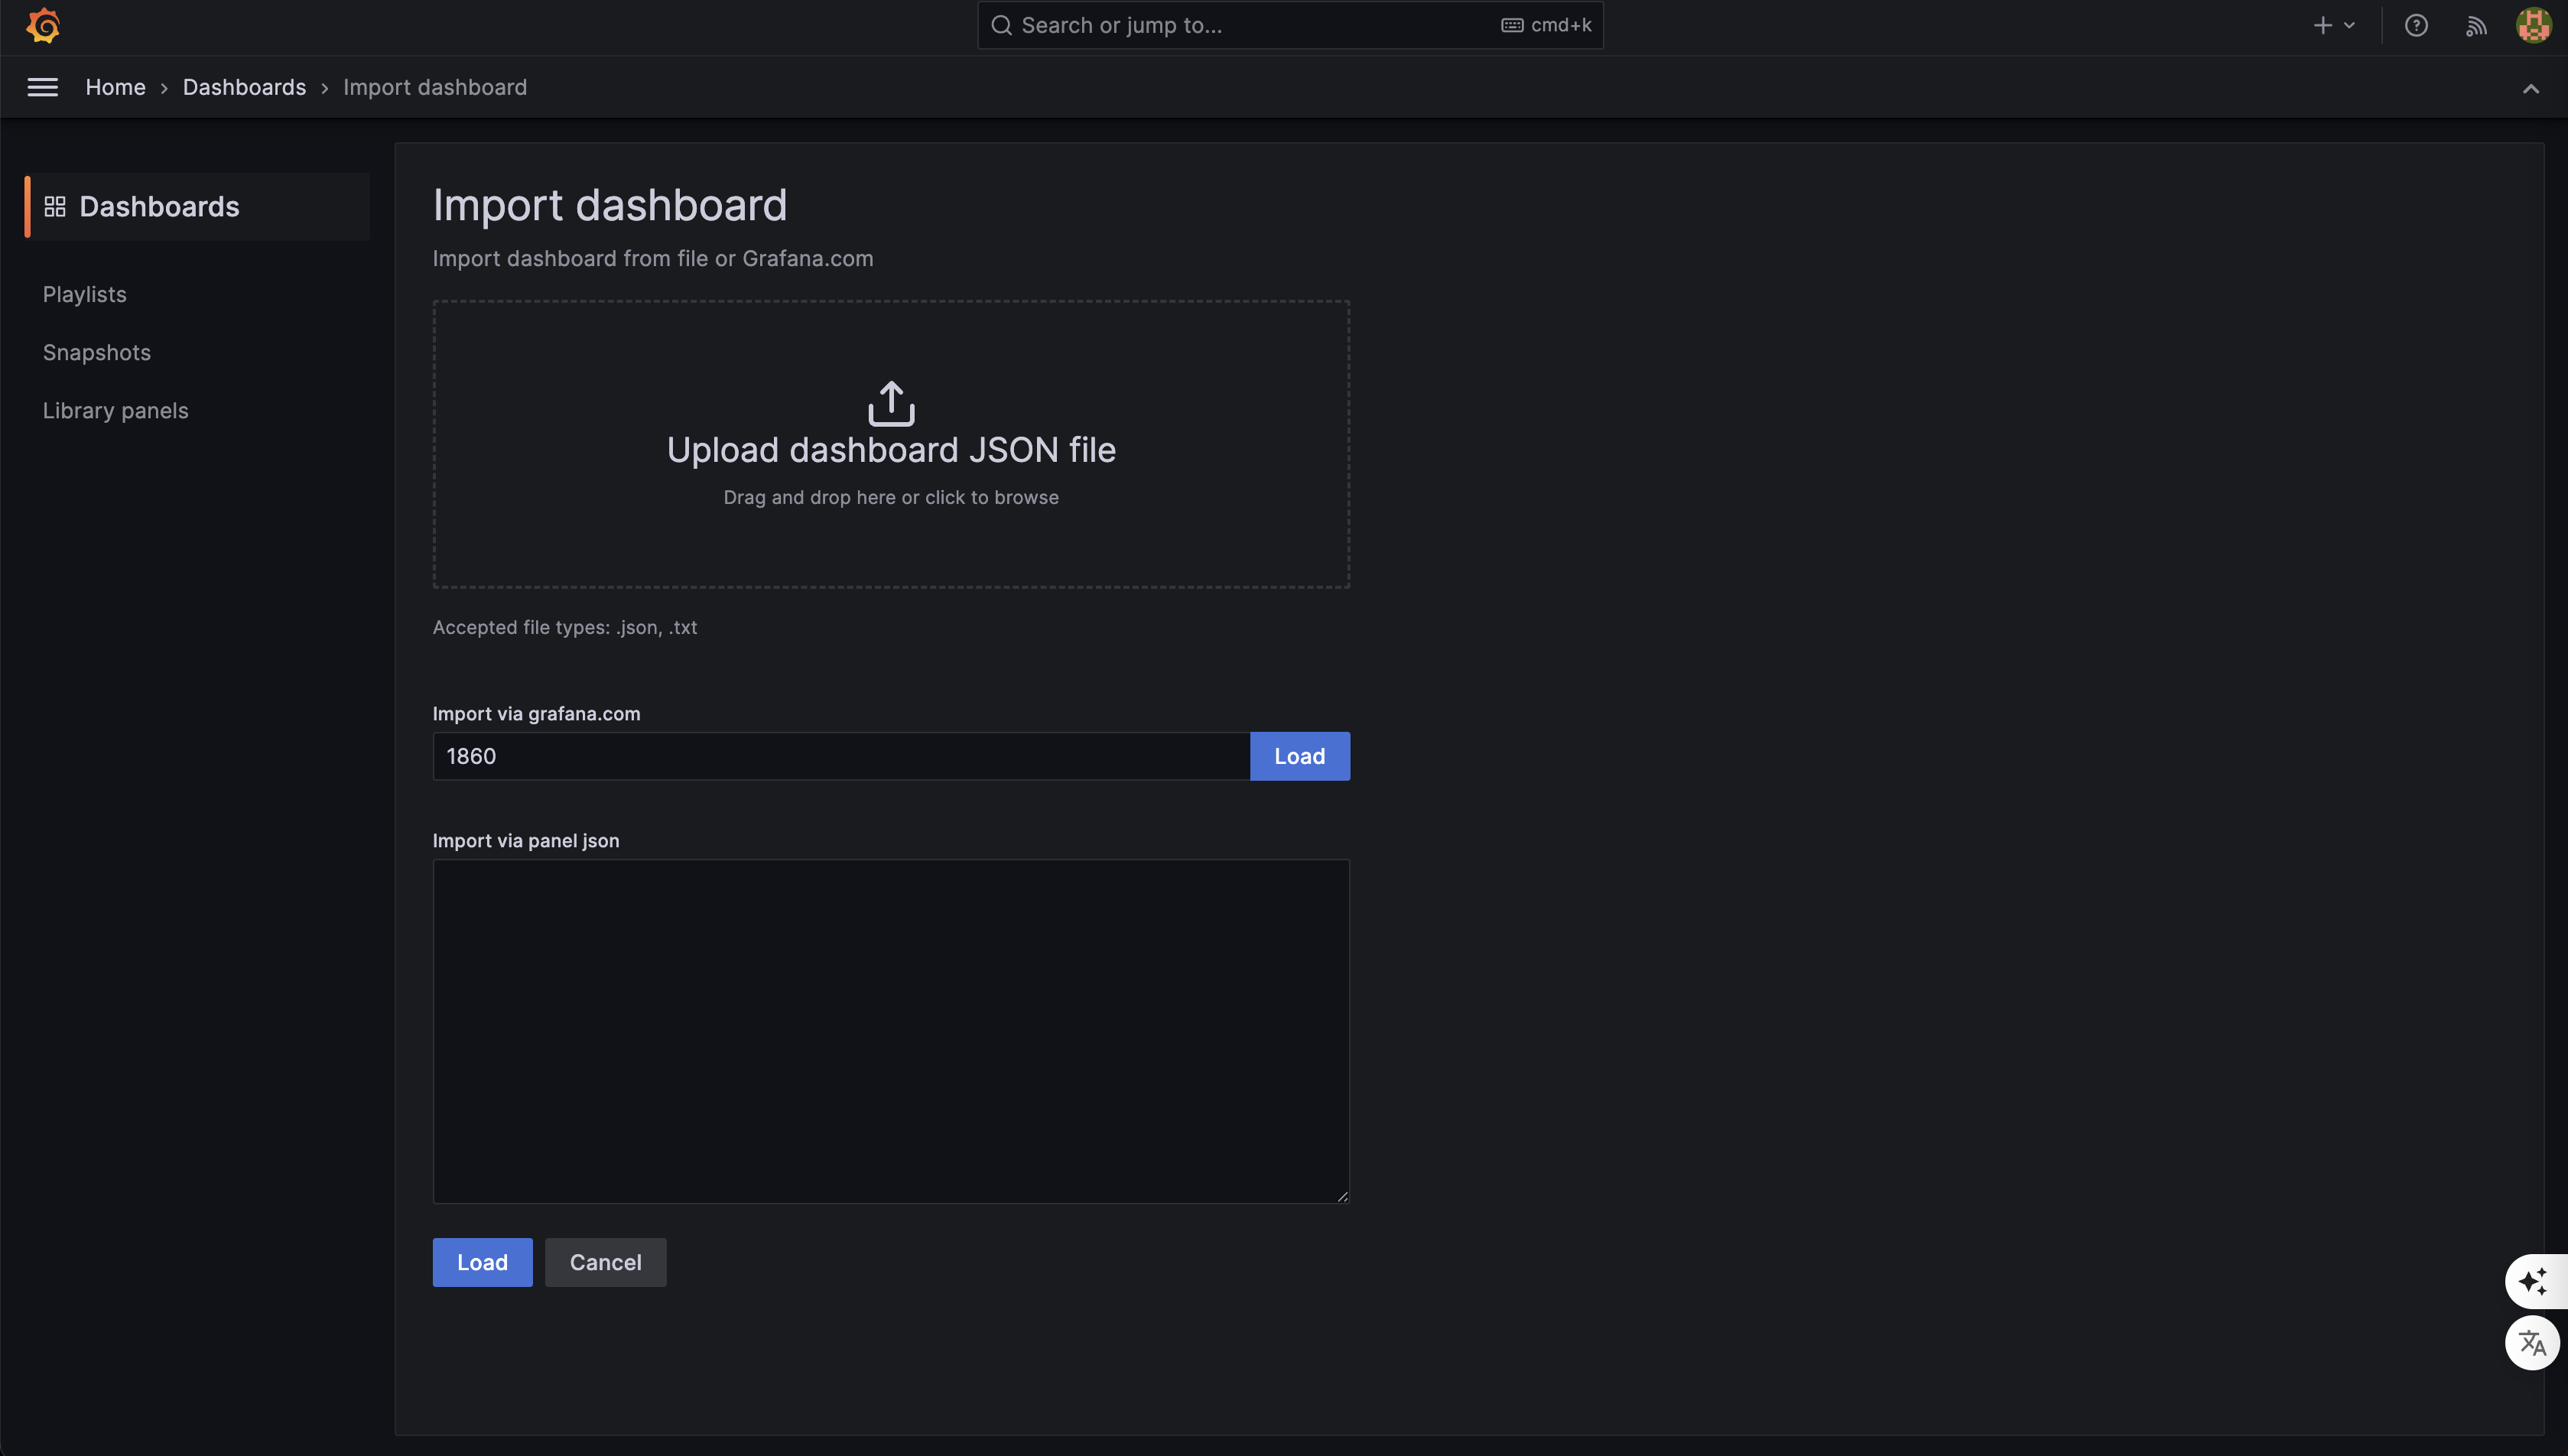Open the help question-mark icon

pos(2416,26)
